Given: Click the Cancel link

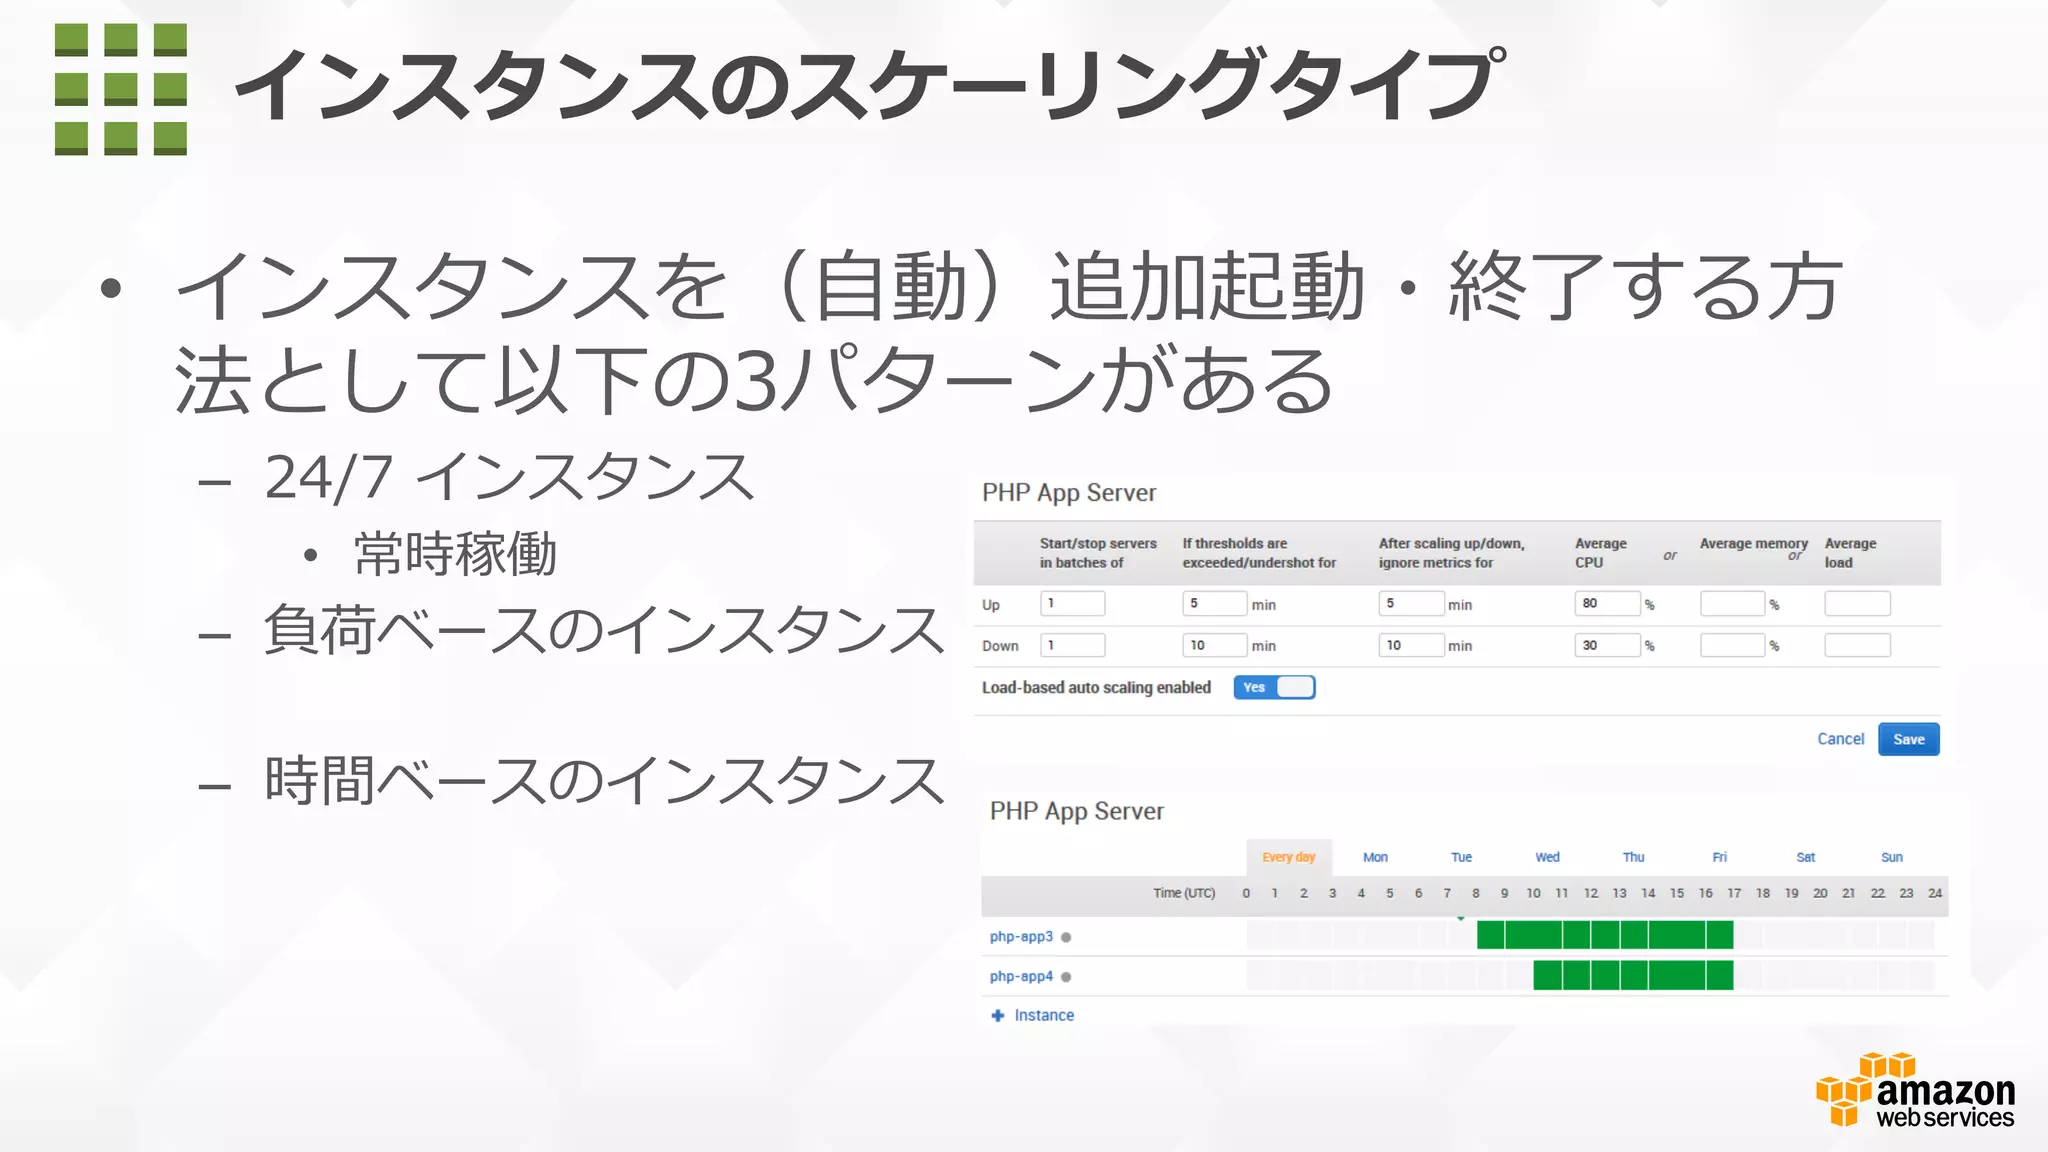Looking at the screenshot, I should click(x=1840, y=739).
